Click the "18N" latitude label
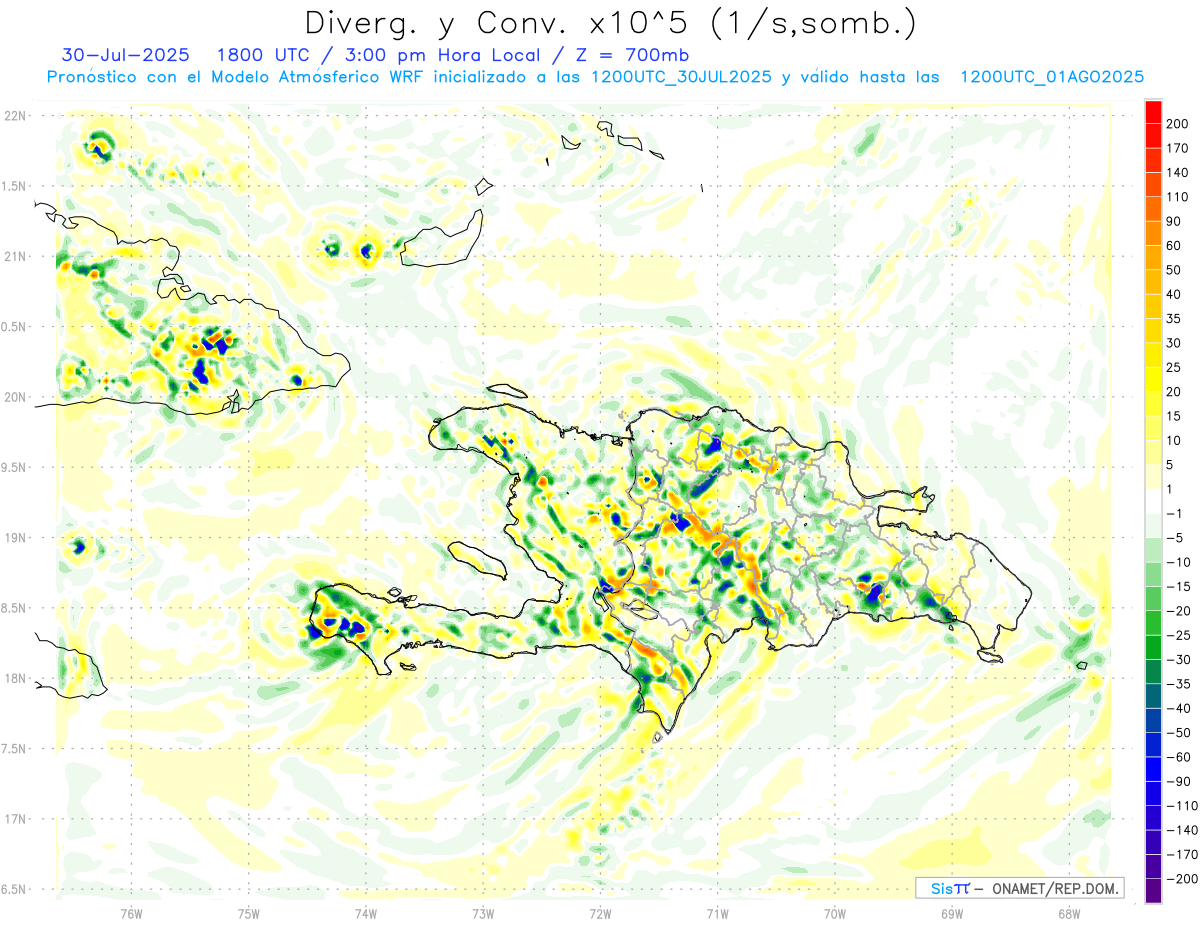The image size is (1200, 927). pyautogui.click(x=16, y=678)
